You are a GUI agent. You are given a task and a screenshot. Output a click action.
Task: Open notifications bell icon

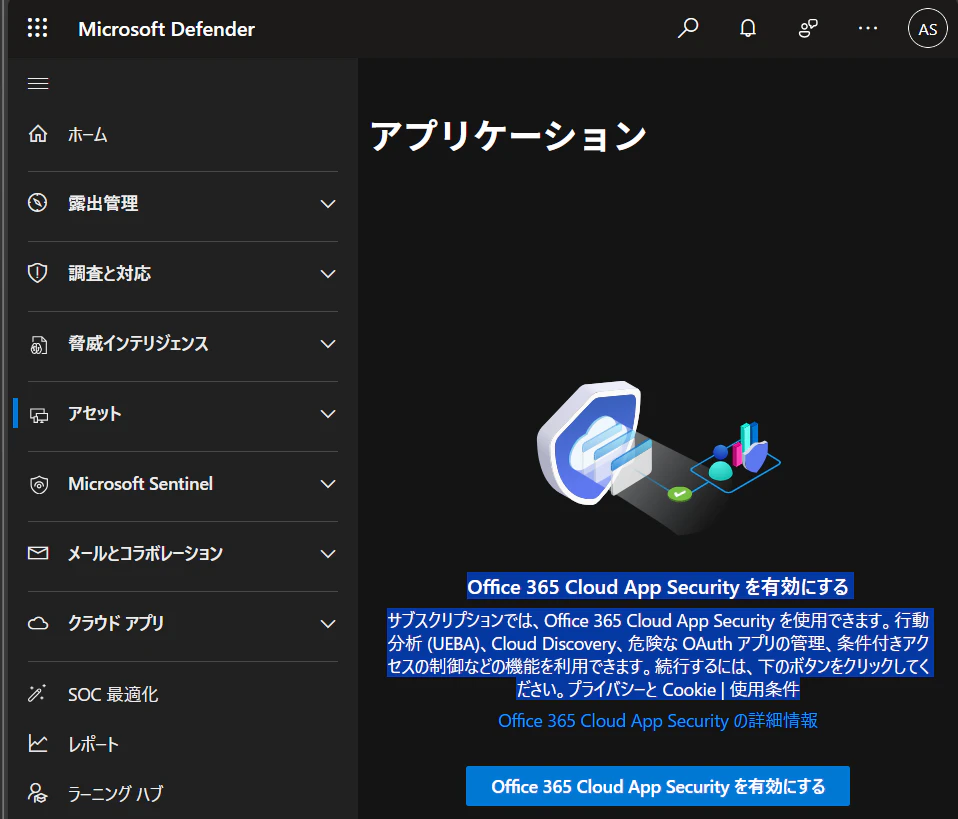point(748,28)
